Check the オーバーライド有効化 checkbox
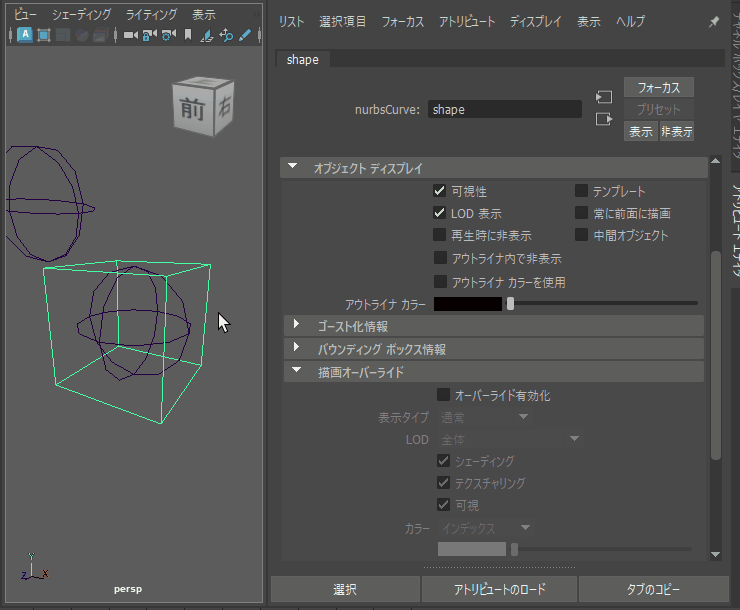 click(443, 395)
